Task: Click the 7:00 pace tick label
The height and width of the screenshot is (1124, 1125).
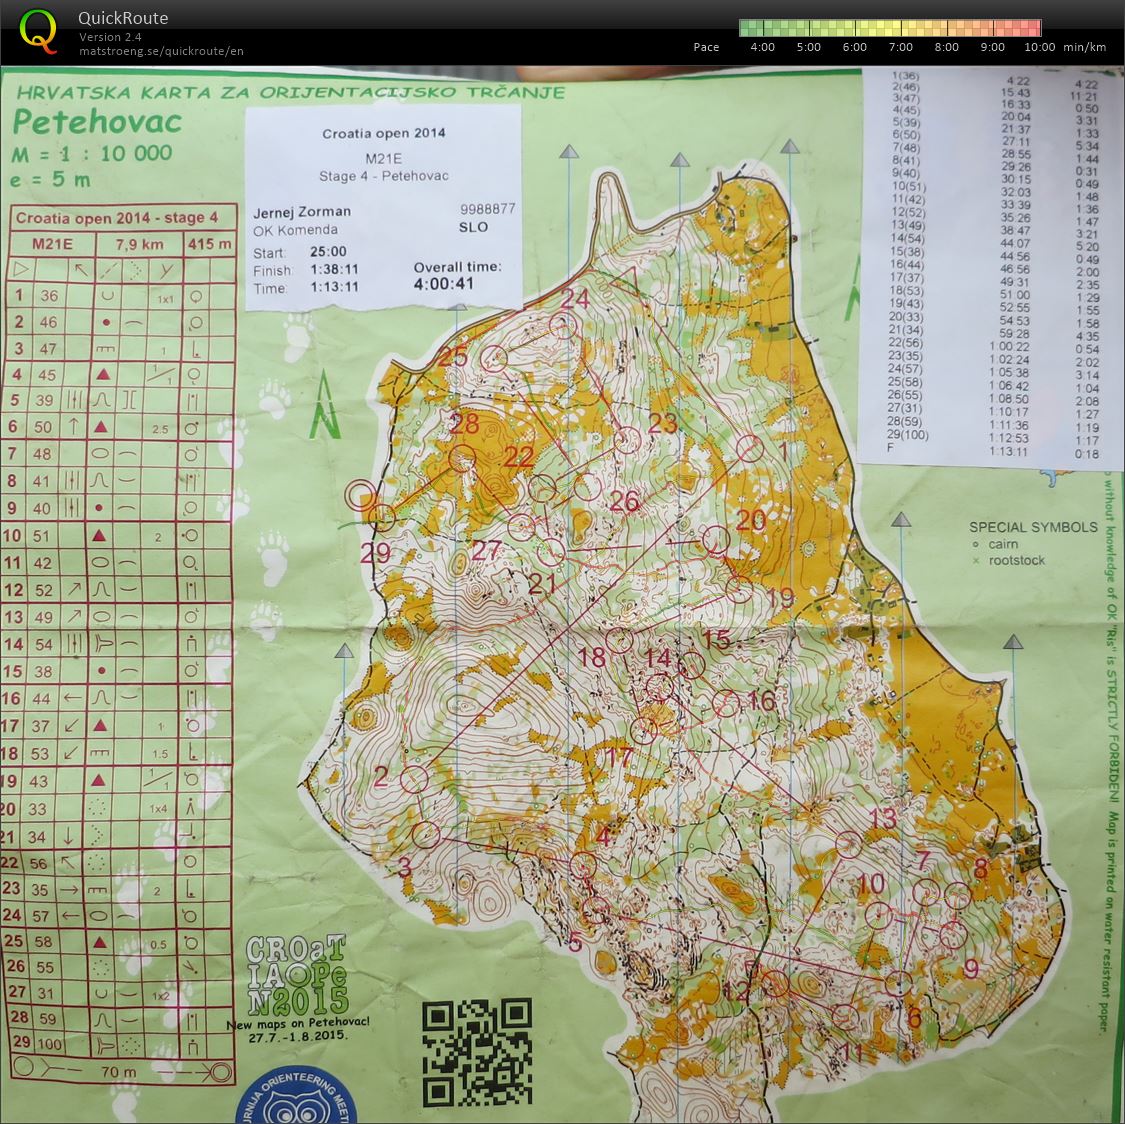Action: (x=900, y=47)
